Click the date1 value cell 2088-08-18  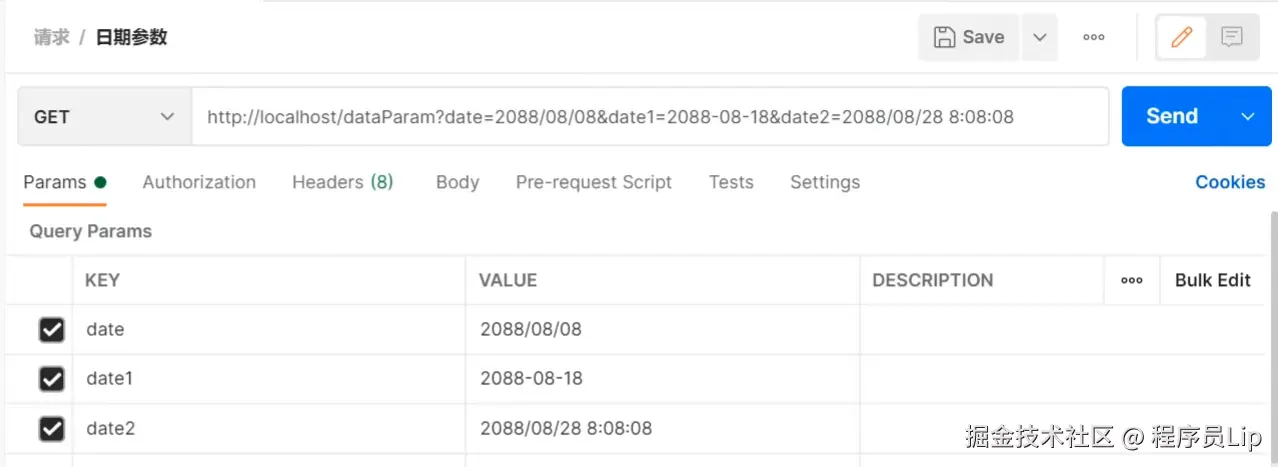point(531,379)
